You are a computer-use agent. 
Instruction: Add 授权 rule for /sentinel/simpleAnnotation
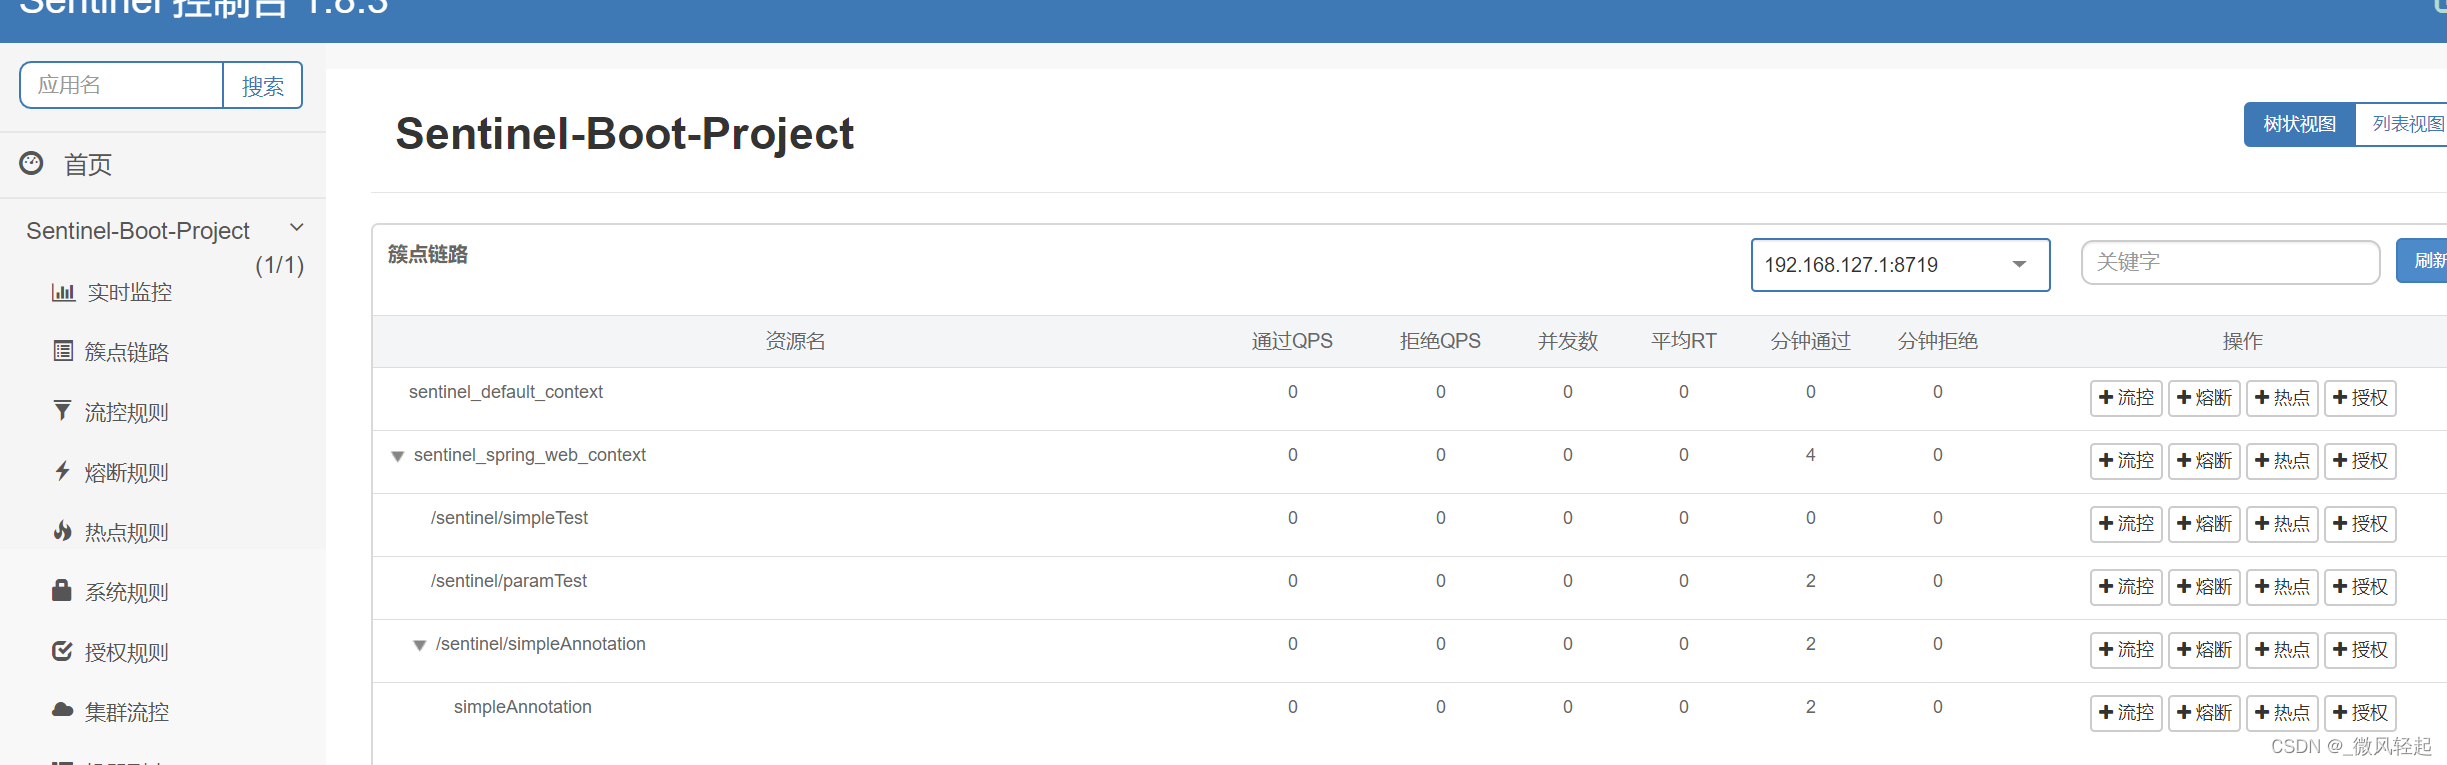pyautogui.click(x=2360, y=650)
